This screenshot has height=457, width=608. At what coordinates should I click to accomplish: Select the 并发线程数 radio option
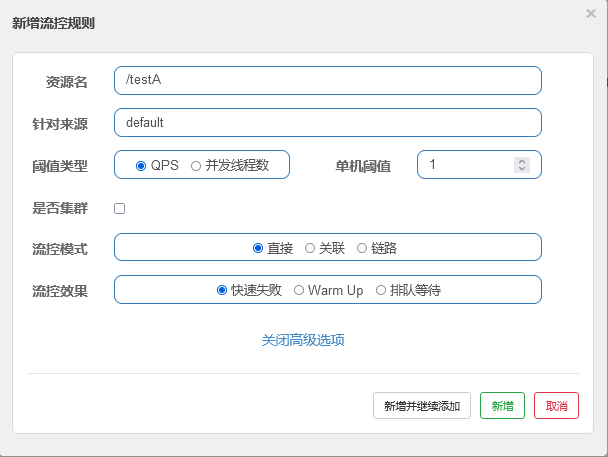pyautogui.click(x=196, y=165)
